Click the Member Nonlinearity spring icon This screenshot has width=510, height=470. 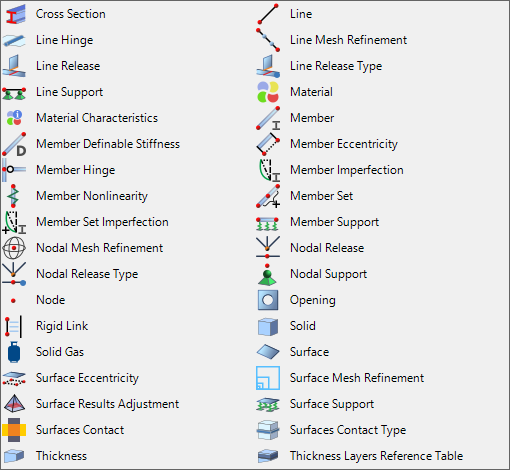tap(13, 196)
